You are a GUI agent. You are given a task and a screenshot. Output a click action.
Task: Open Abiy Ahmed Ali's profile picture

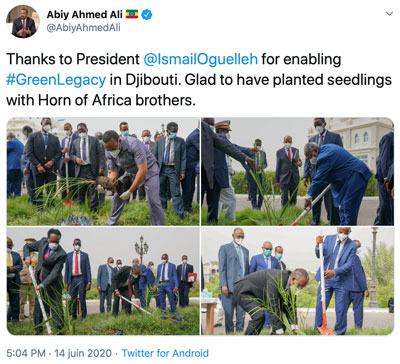pyautogui.click(x=22, y=22)
